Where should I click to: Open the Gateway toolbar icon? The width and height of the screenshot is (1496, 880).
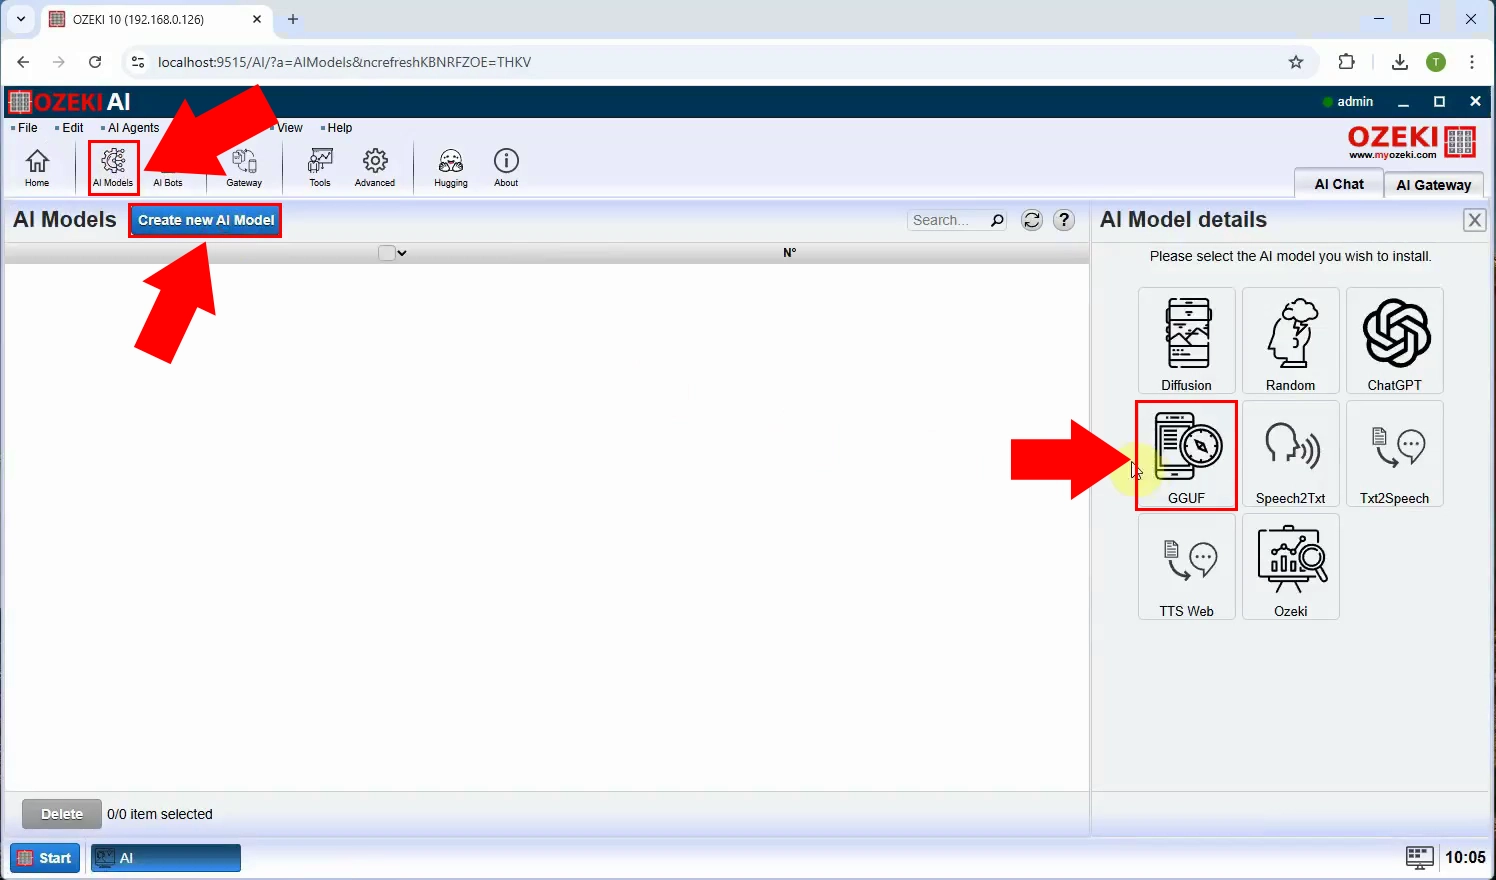(x=244, y=167)
